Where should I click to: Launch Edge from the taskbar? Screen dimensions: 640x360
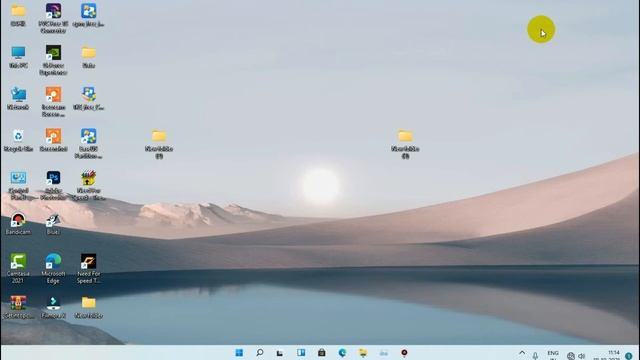342,353
